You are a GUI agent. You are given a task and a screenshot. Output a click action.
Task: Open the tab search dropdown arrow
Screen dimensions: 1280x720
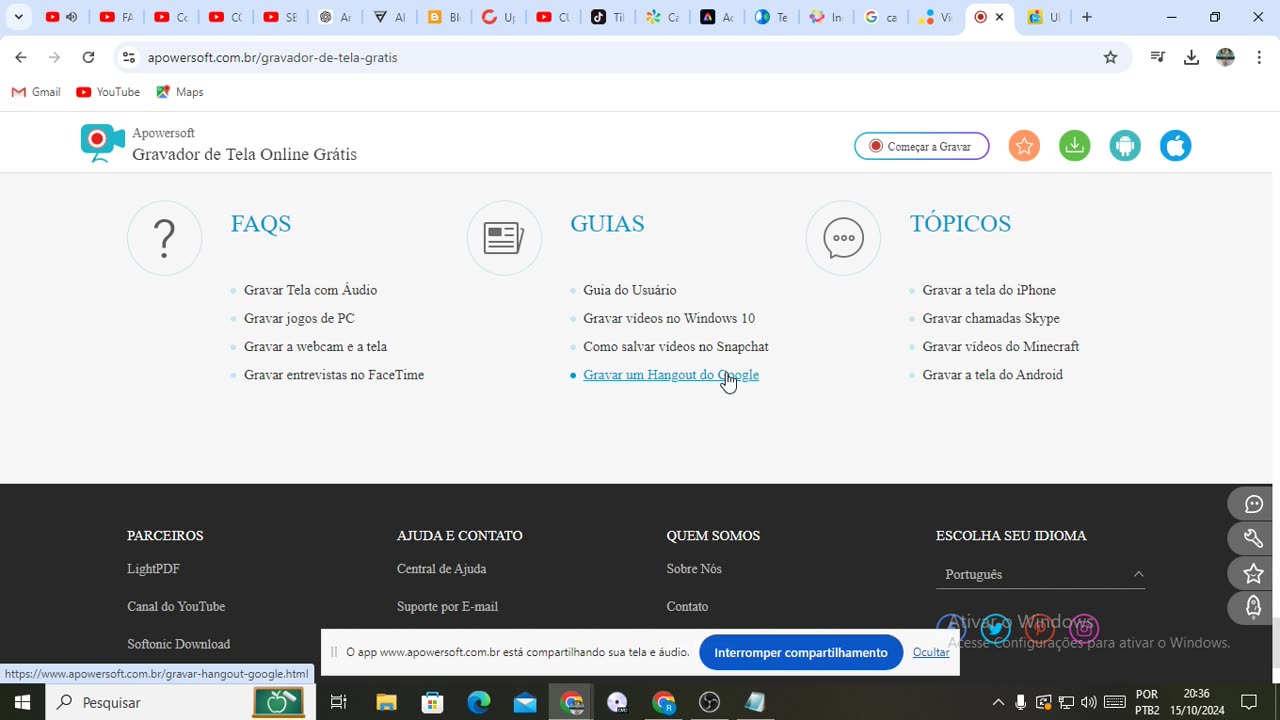pyautogui.click(x=18, y=17)
